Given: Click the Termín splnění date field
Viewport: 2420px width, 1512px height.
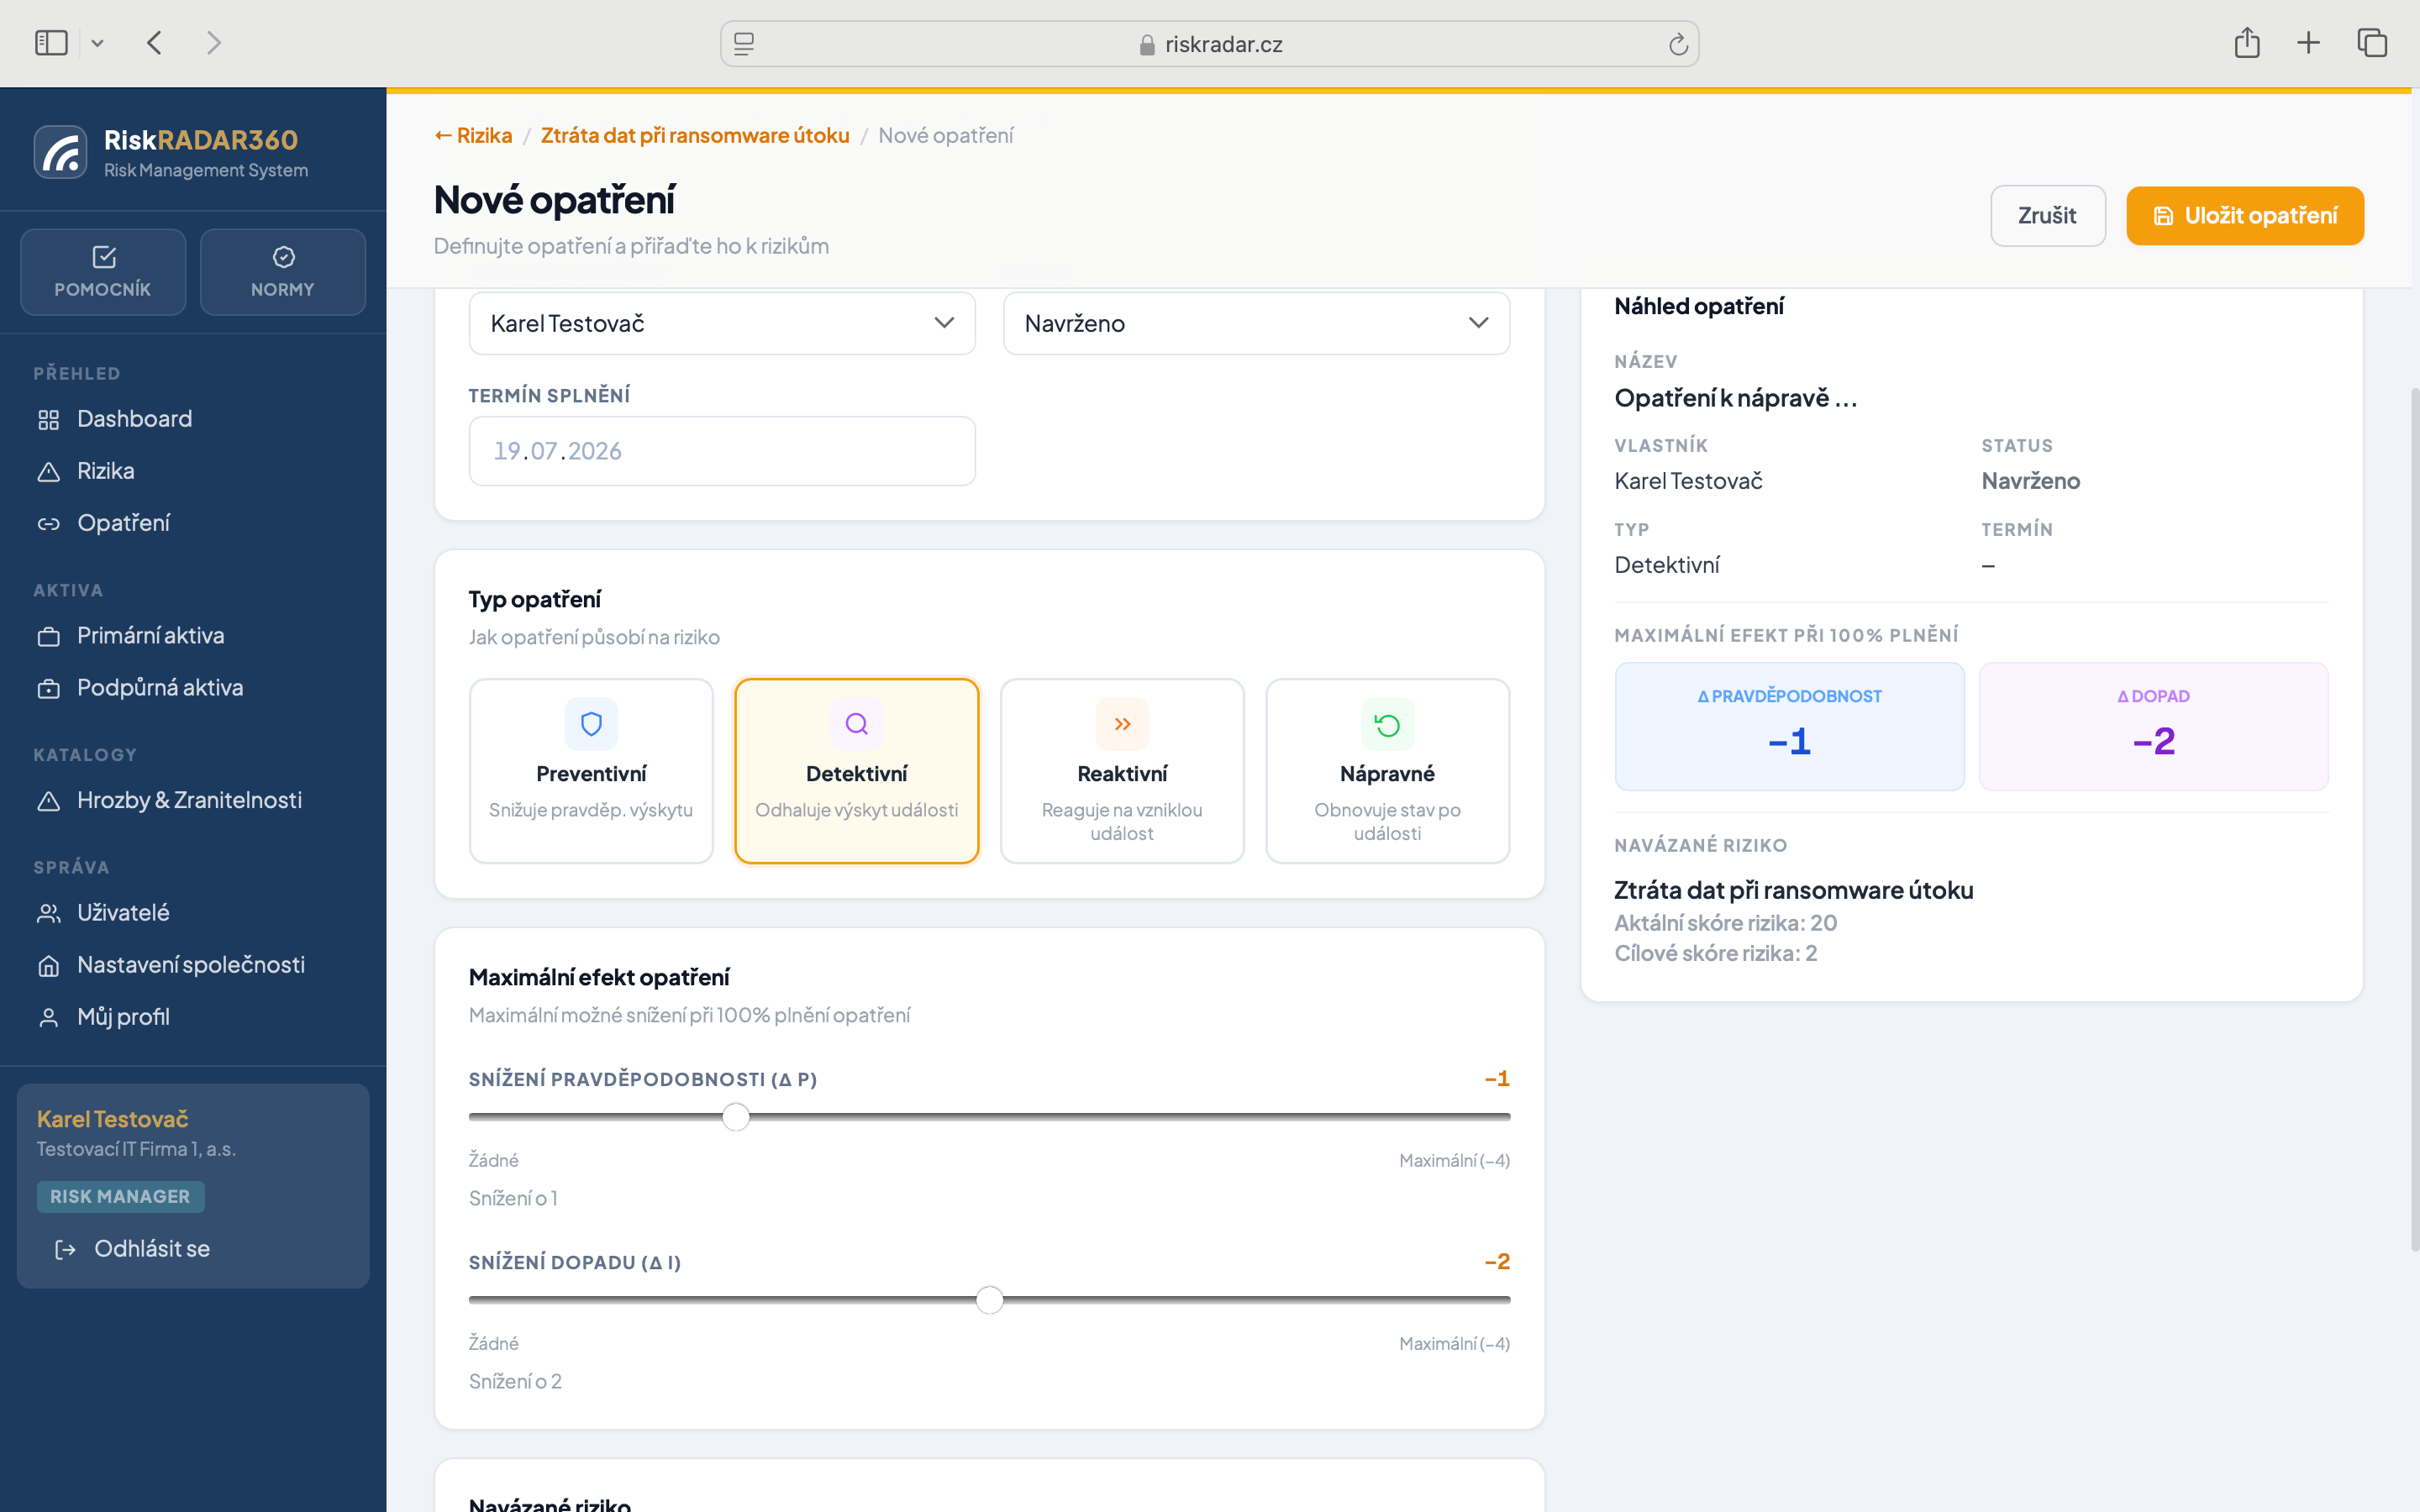Looking at the screenshot, I should pyautogui.click(x=722, y=451).
